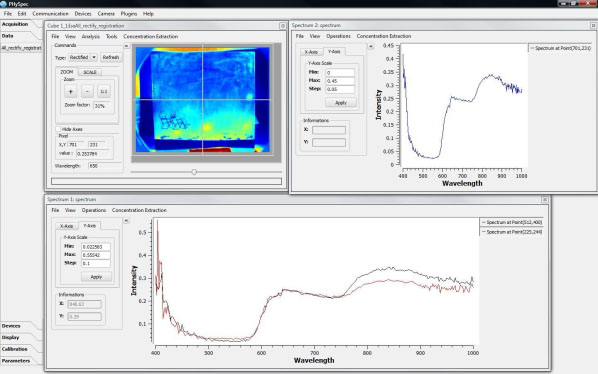The width and height of the screenshot is (598, 374).
Task: Open the Communication menu
Action: point(50,14)
